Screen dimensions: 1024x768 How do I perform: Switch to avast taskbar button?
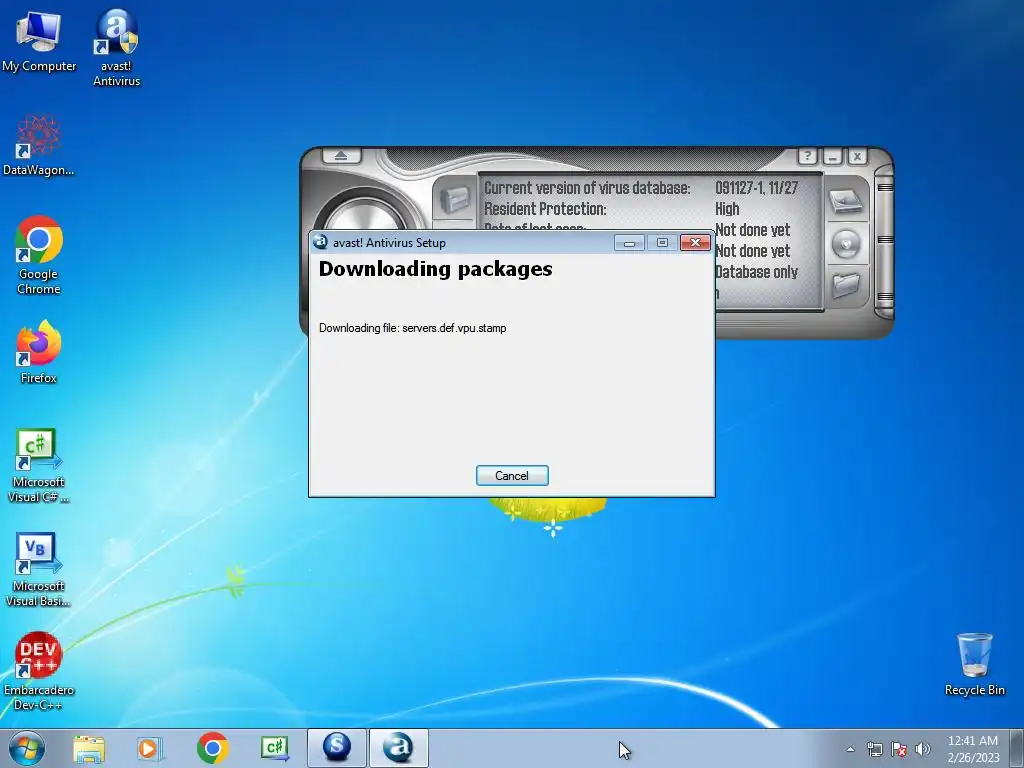398,748
